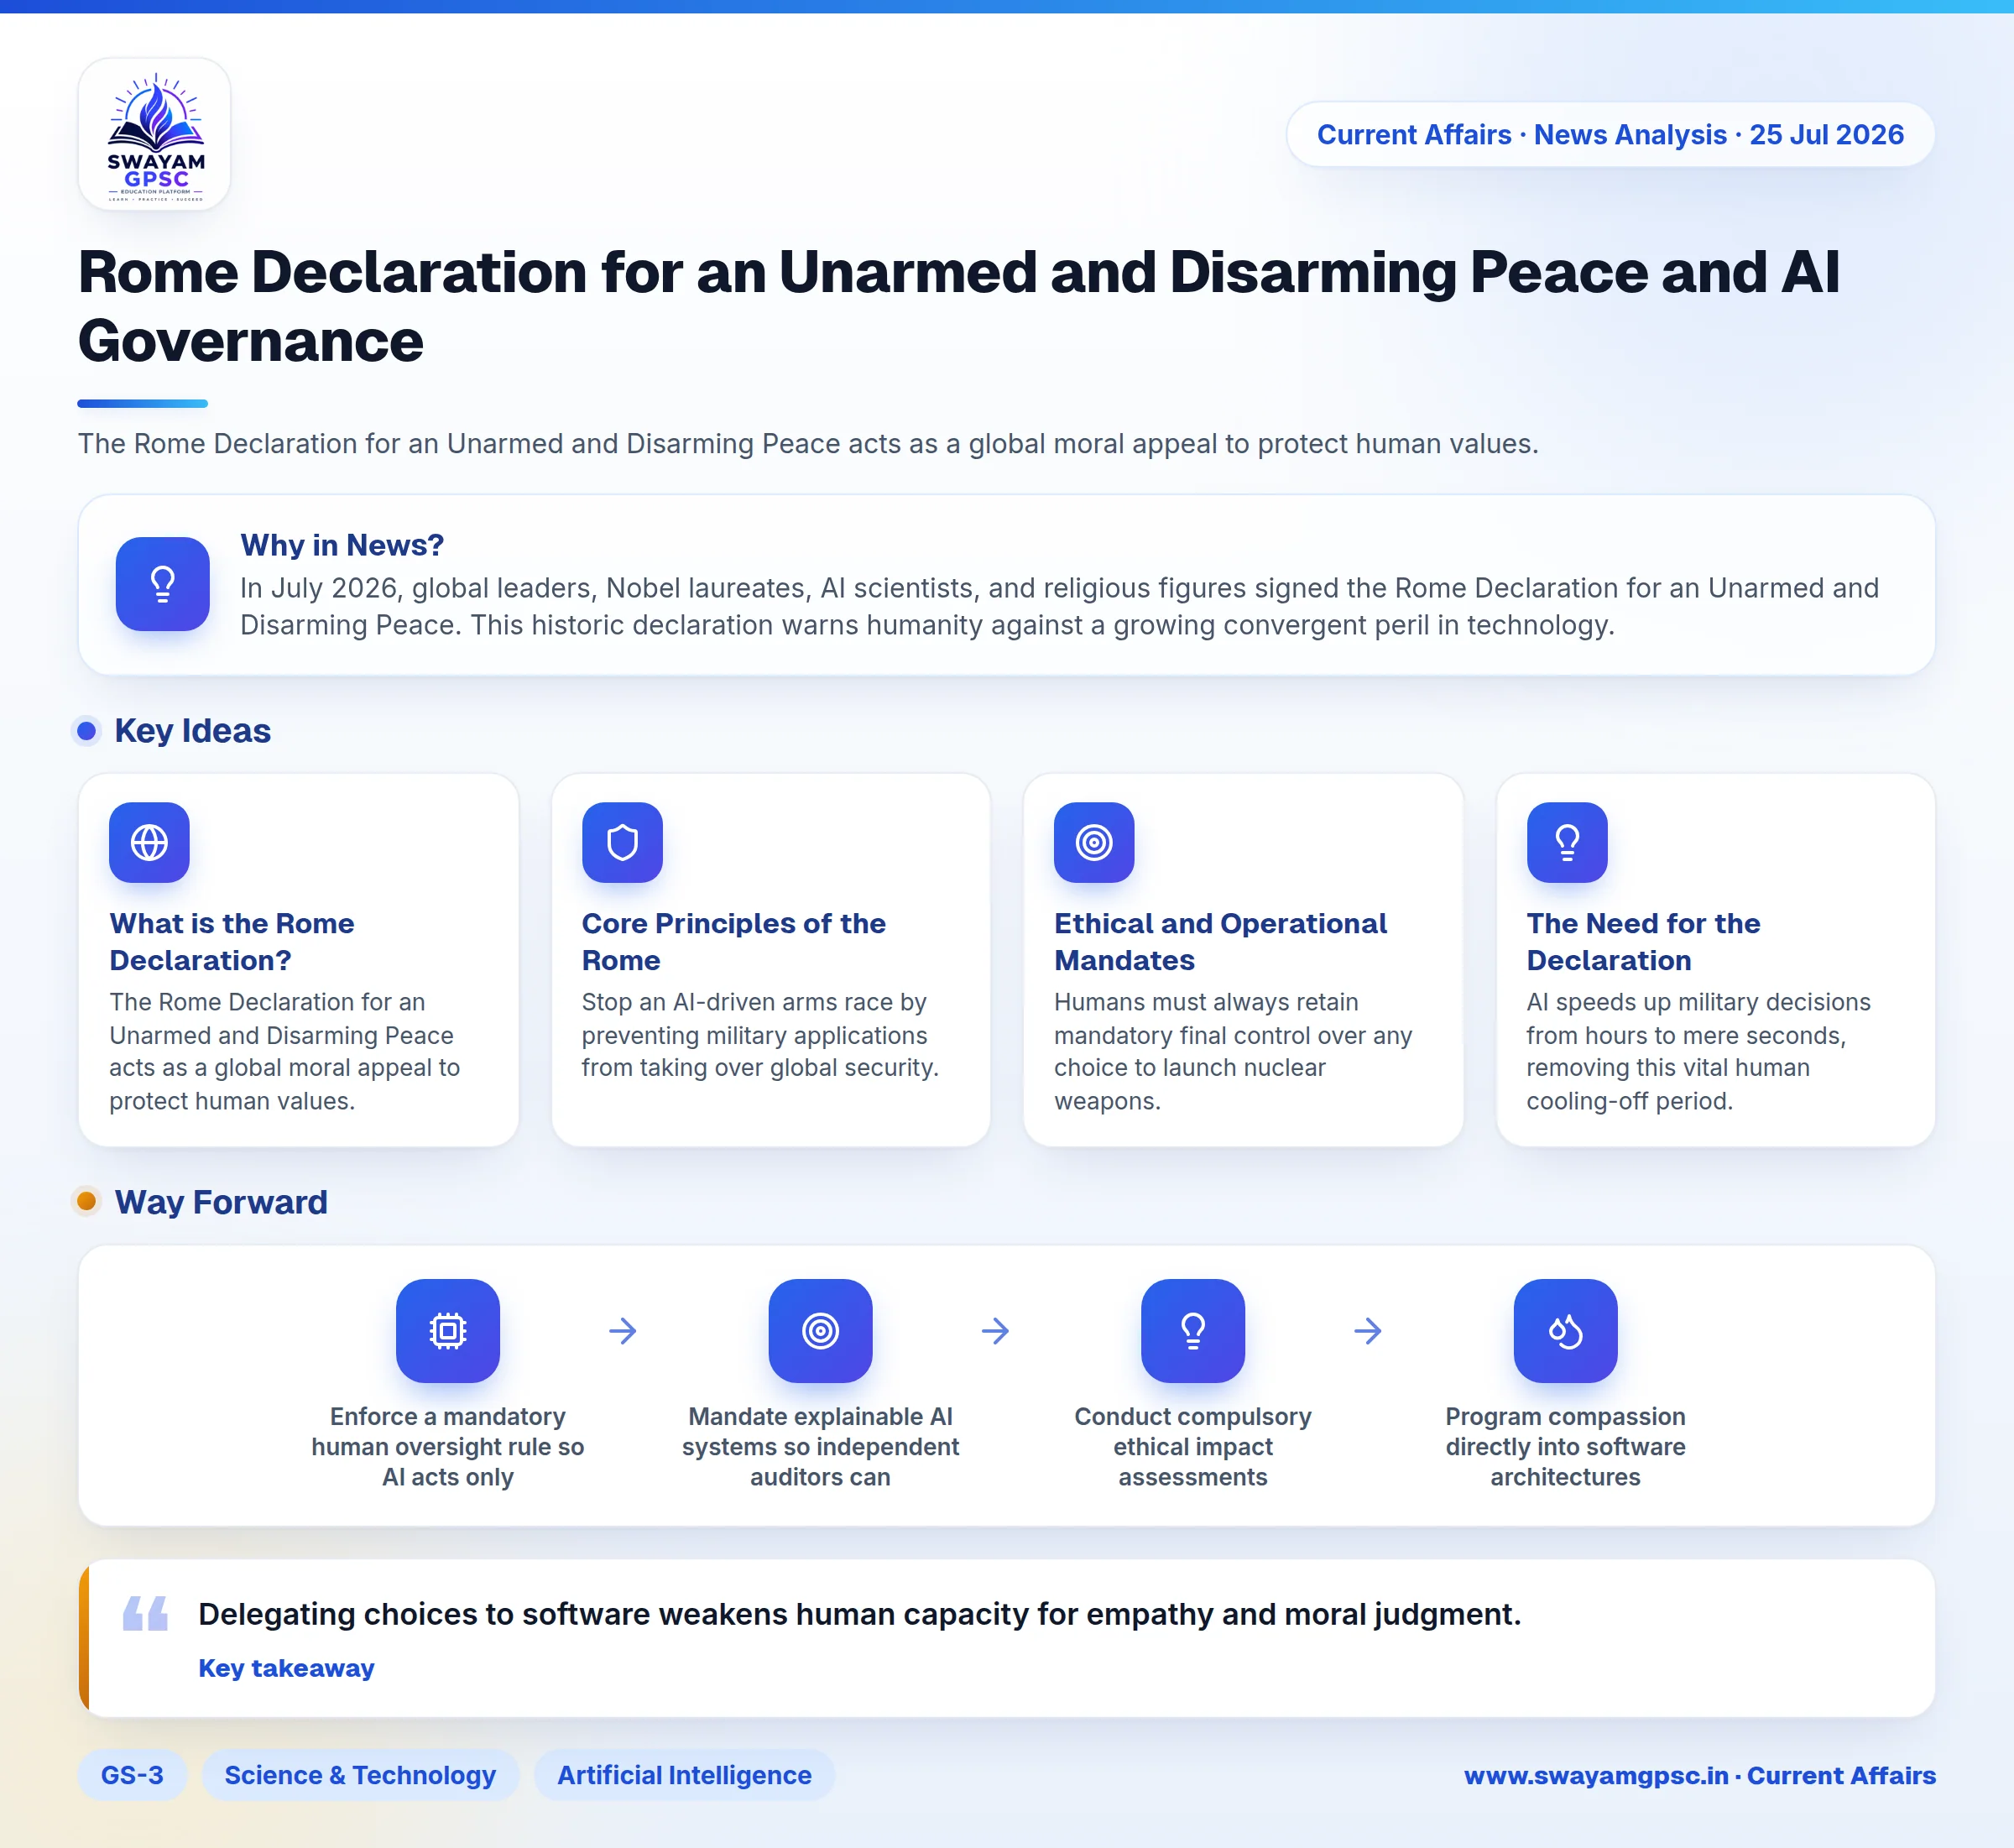Click the Swayam GPSC logo

(155, 134)
